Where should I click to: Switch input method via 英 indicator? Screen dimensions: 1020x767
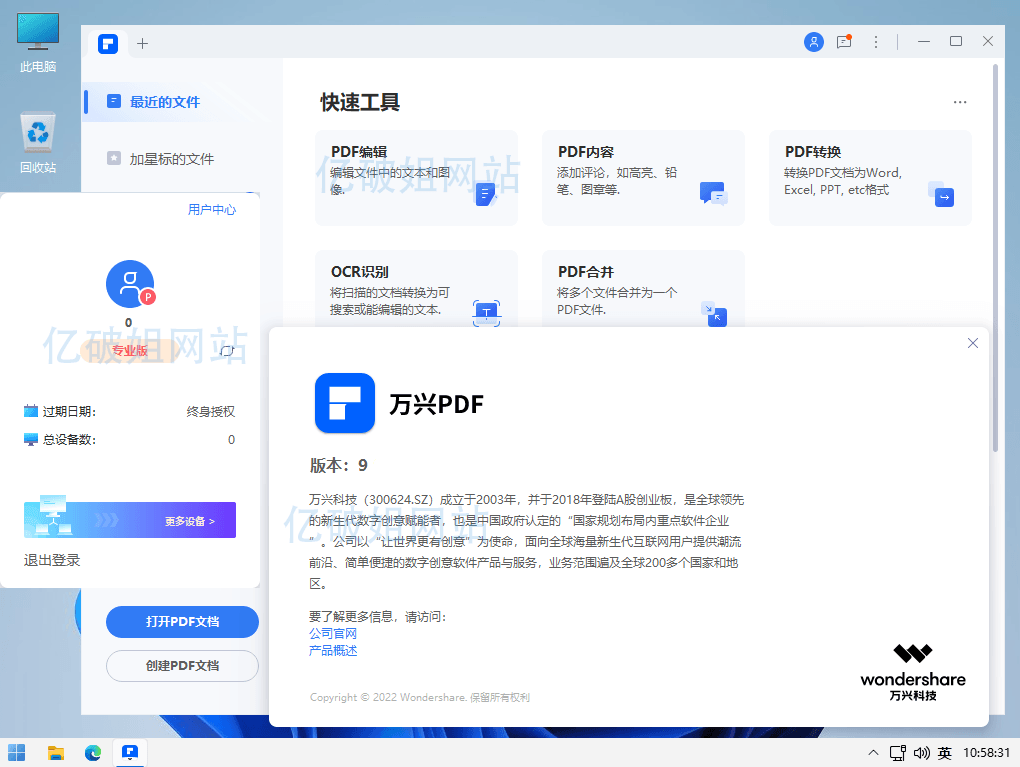point(945,753)
